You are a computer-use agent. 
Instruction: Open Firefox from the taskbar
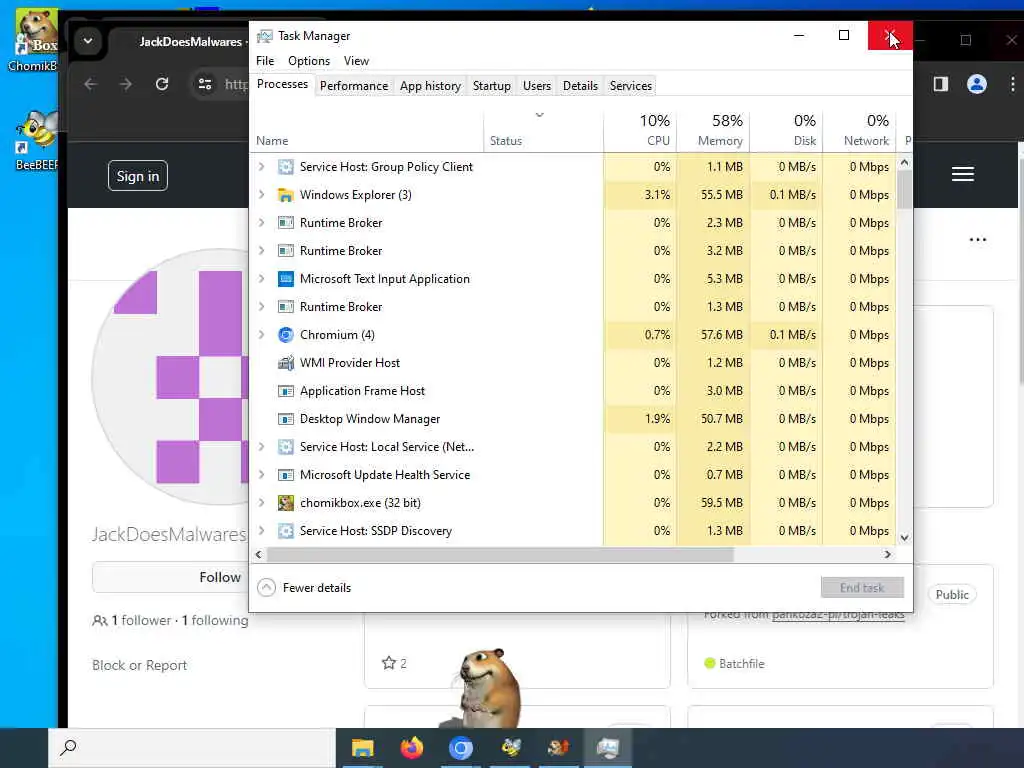411,748
